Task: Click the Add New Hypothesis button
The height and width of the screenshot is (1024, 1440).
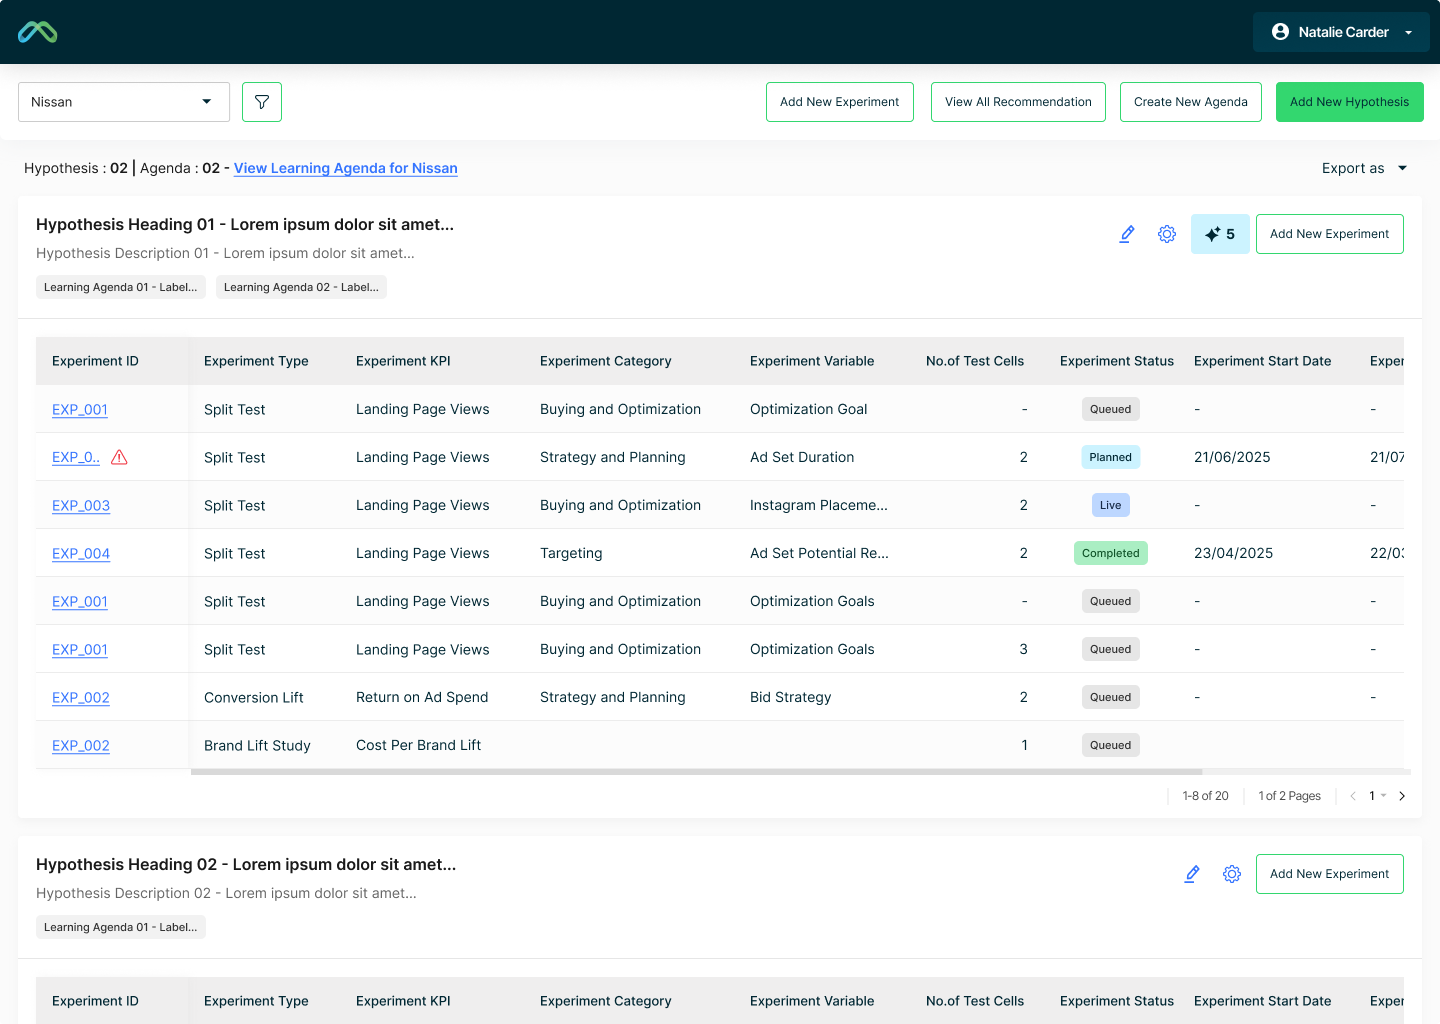Action: point(1349,102)
